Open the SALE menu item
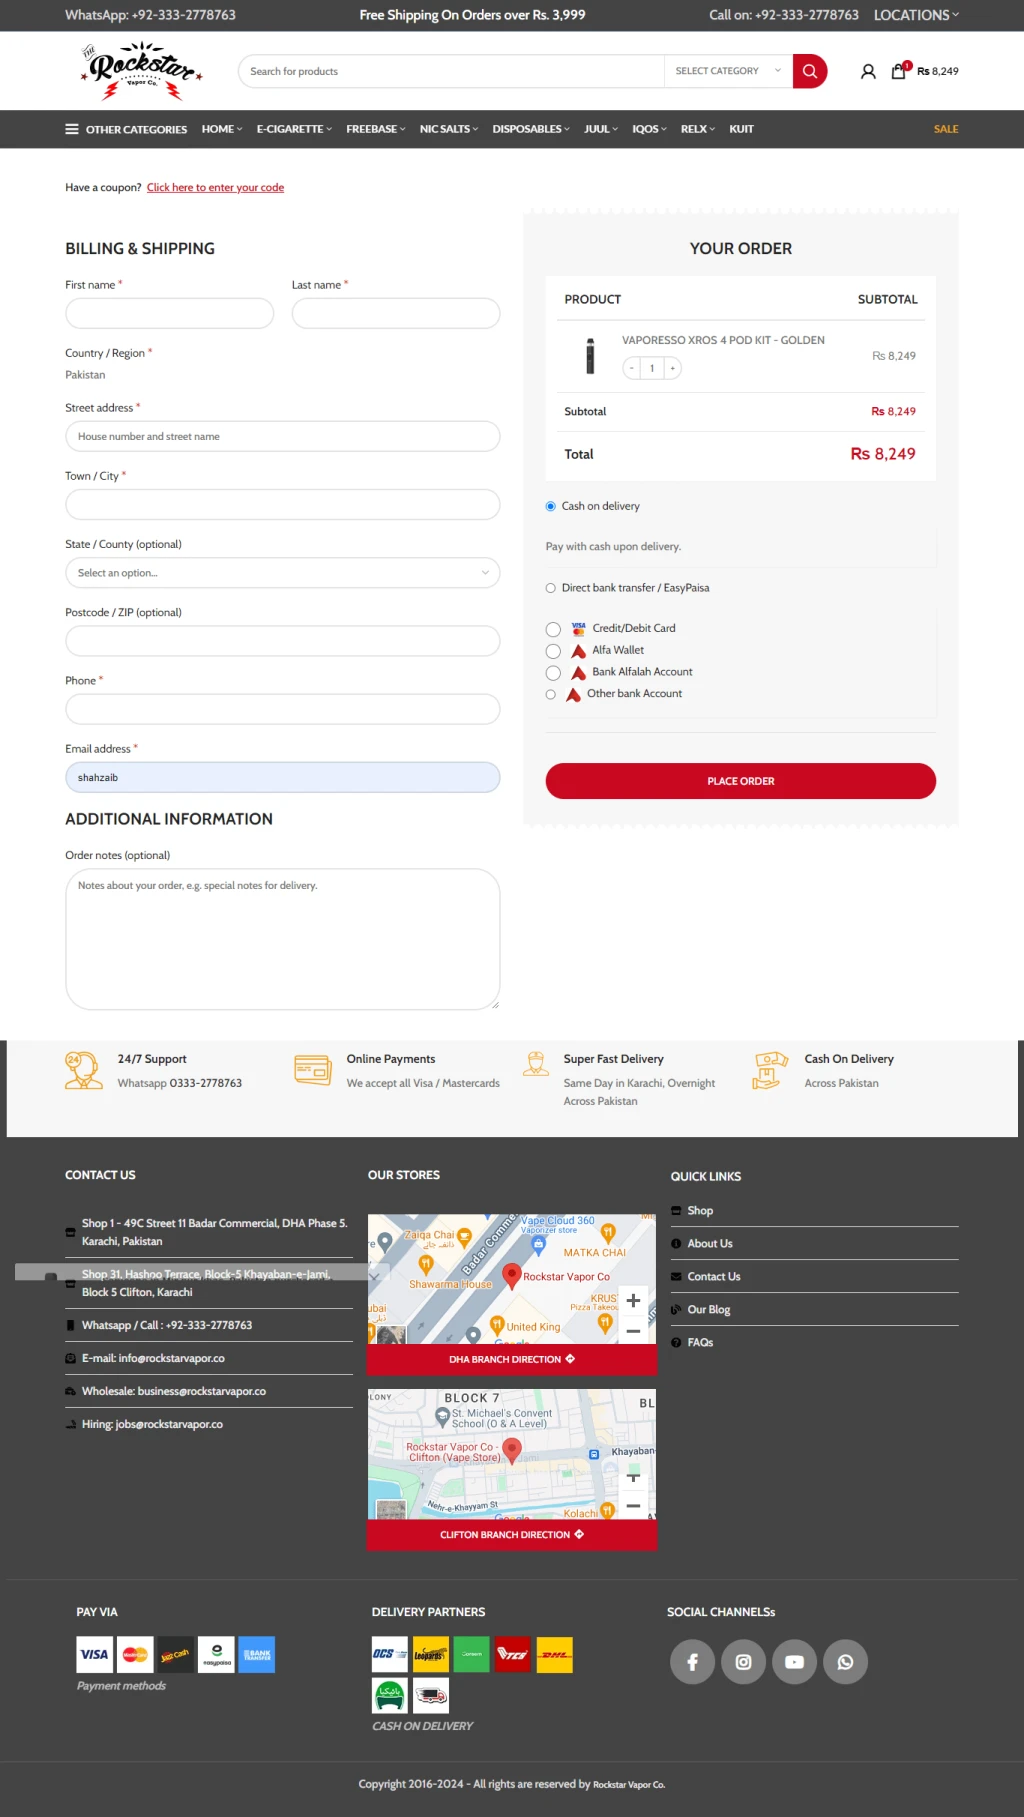Screen dimensions: 1024x1817 coord(946,129)
